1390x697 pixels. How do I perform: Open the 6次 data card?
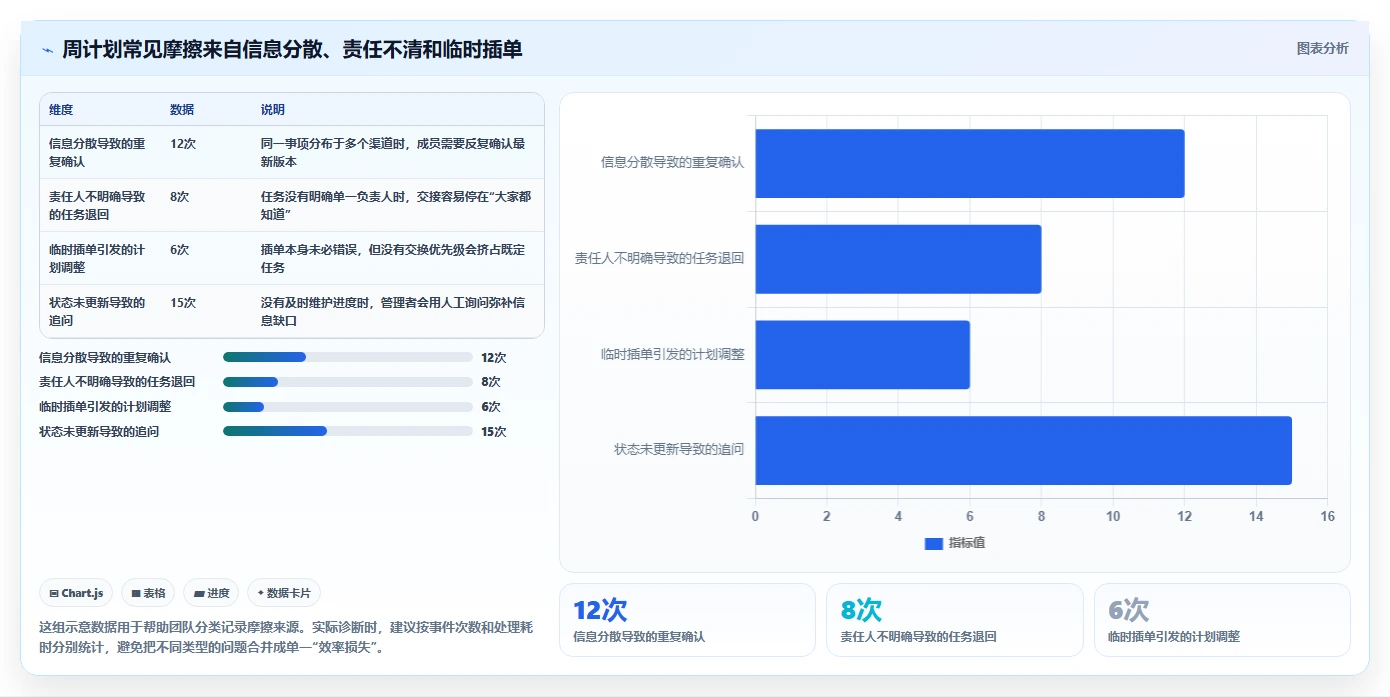1222,620
